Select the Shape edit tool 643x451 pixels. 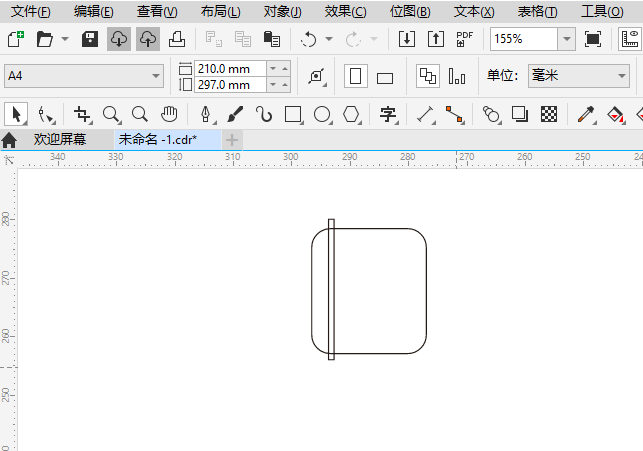pyautogui.click(x=46, y=114)
